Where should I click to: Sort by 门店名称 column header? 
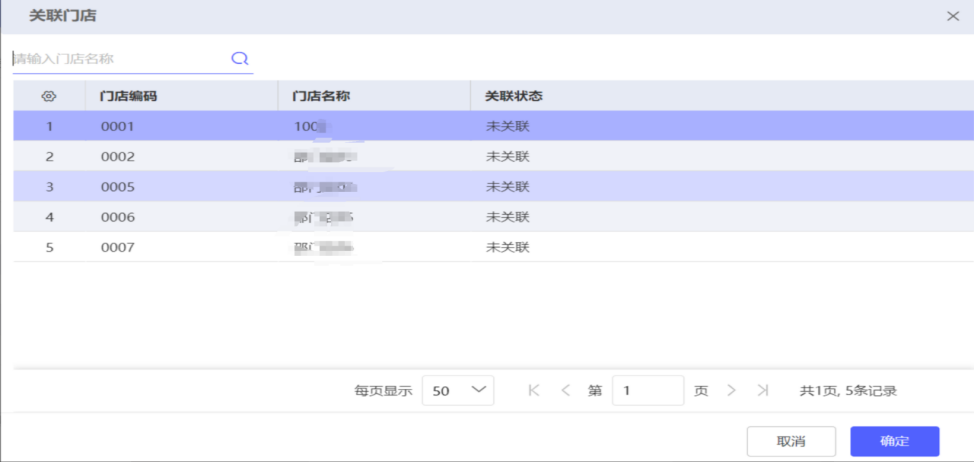[x=320, y=96]
